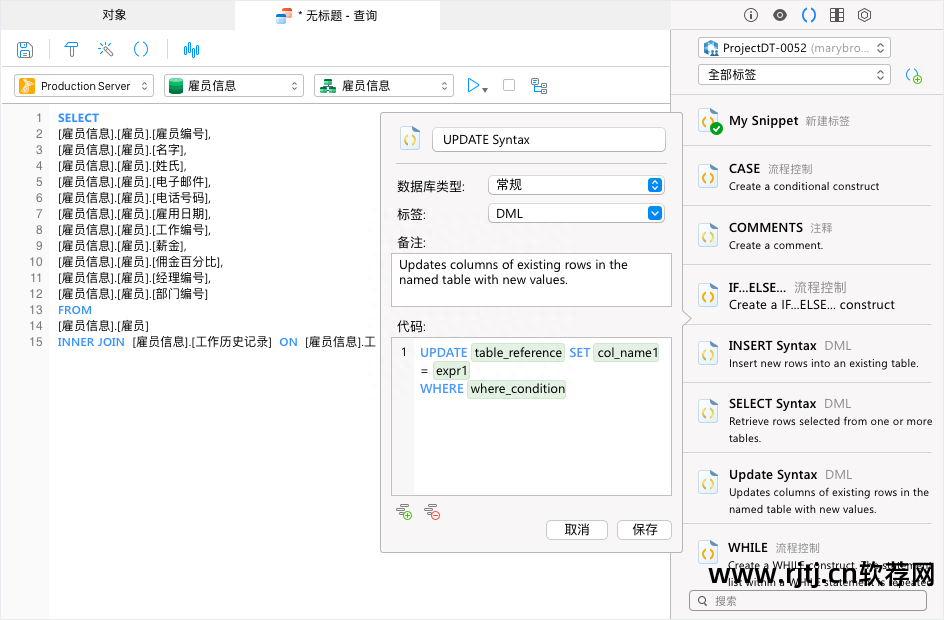Click the add placeholder icon below code
This screenshot has height=620, width=944.
404,512
